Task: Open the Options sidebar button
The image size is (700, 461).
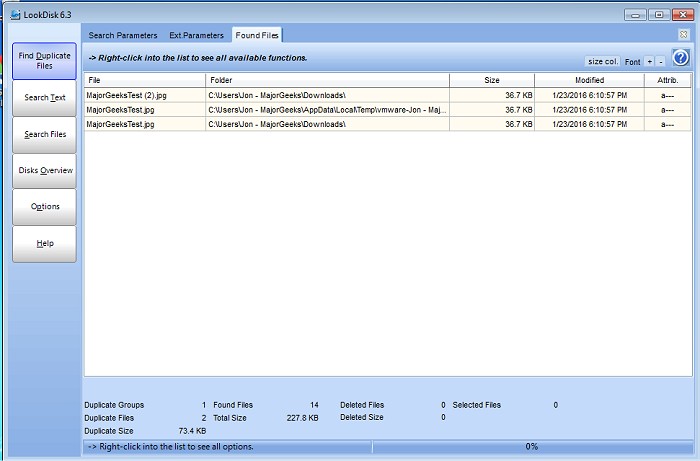Action: (44, 207)
